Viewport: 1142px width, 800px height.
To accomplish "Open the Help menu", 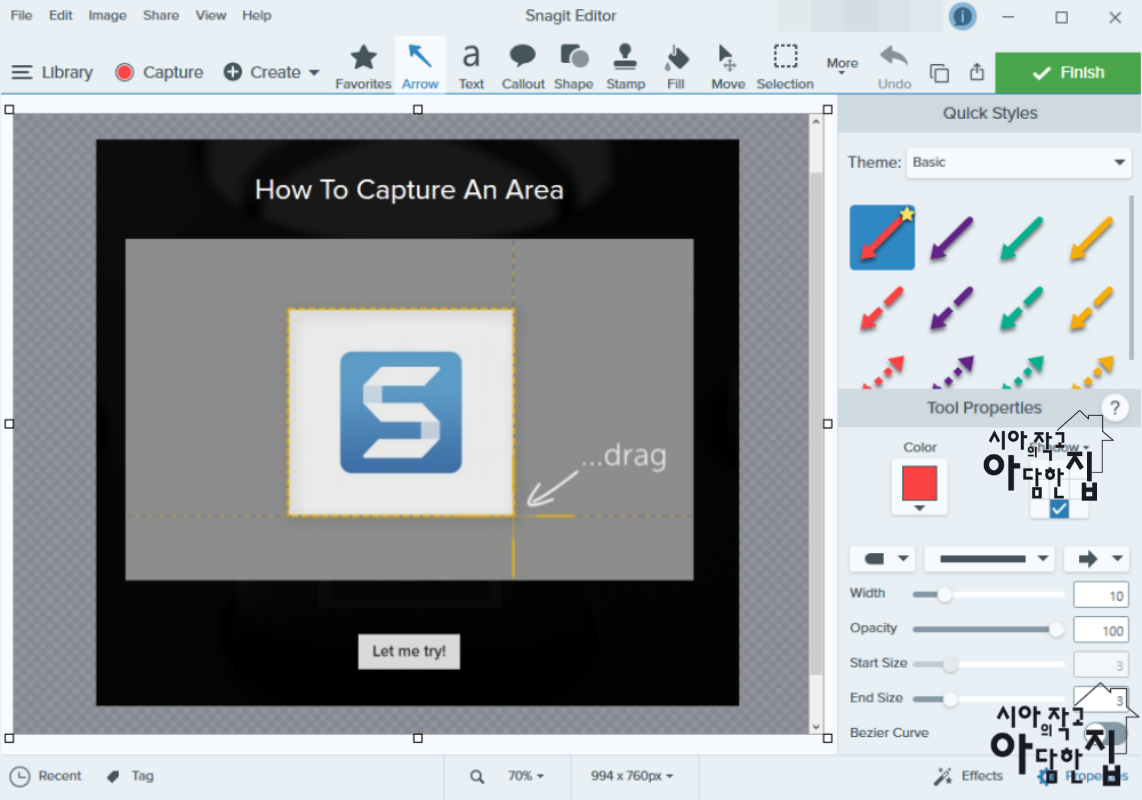I will (x=256, y=15).
